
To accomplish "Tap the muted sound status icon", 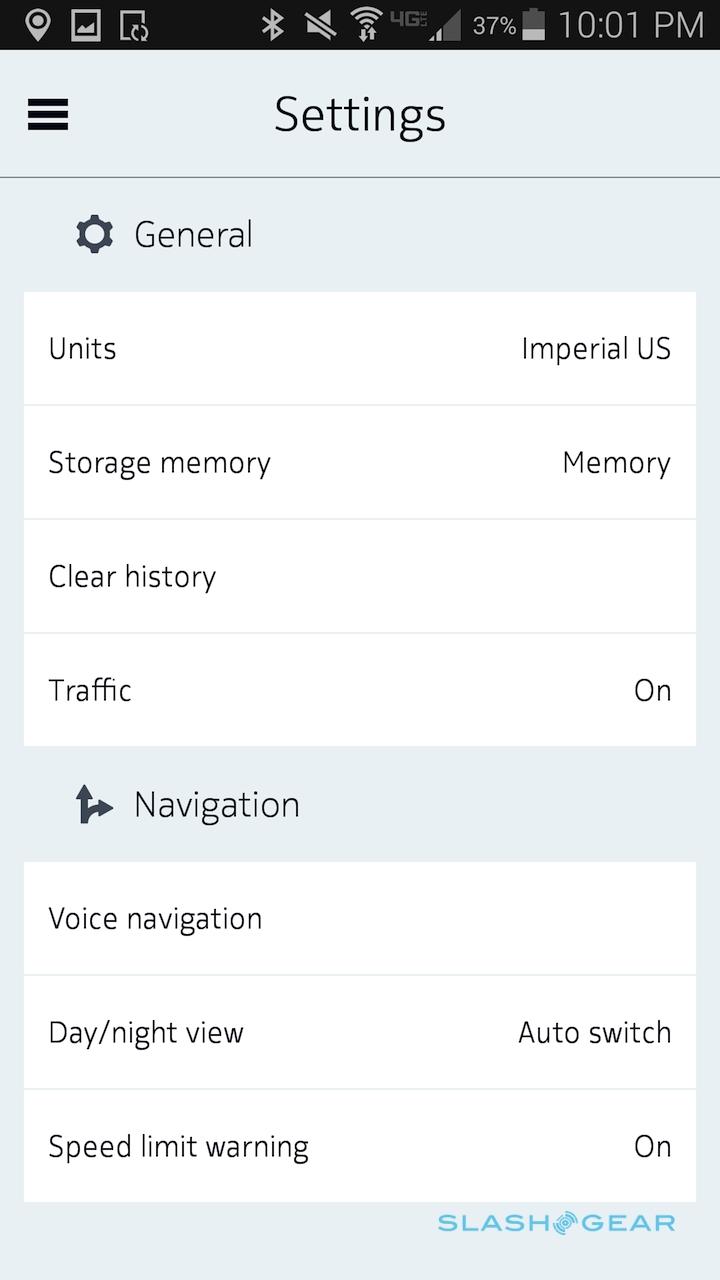I will coord(320,25).
